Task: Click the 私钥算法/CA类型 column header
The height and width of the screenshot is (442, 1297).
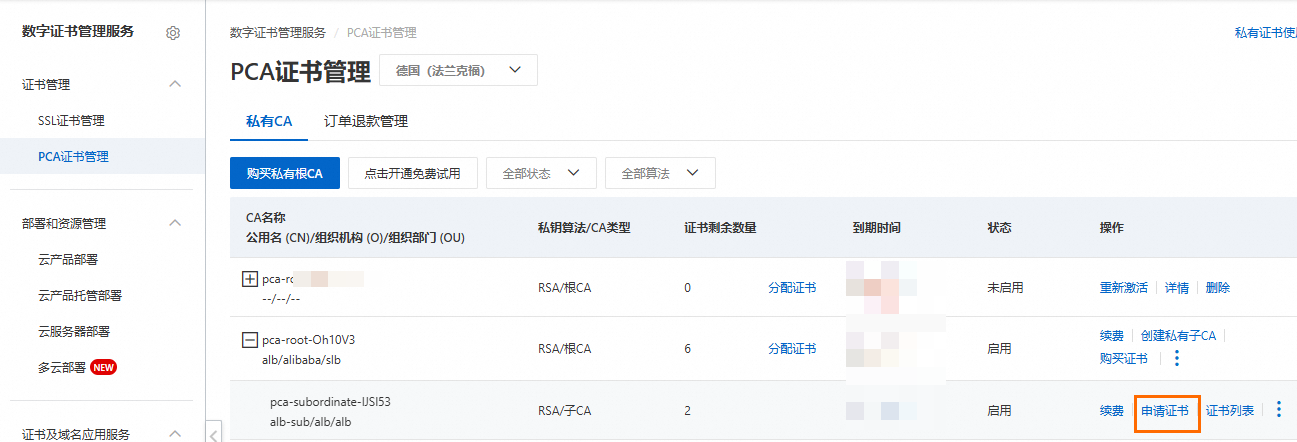Action: [x=584, y=228]
